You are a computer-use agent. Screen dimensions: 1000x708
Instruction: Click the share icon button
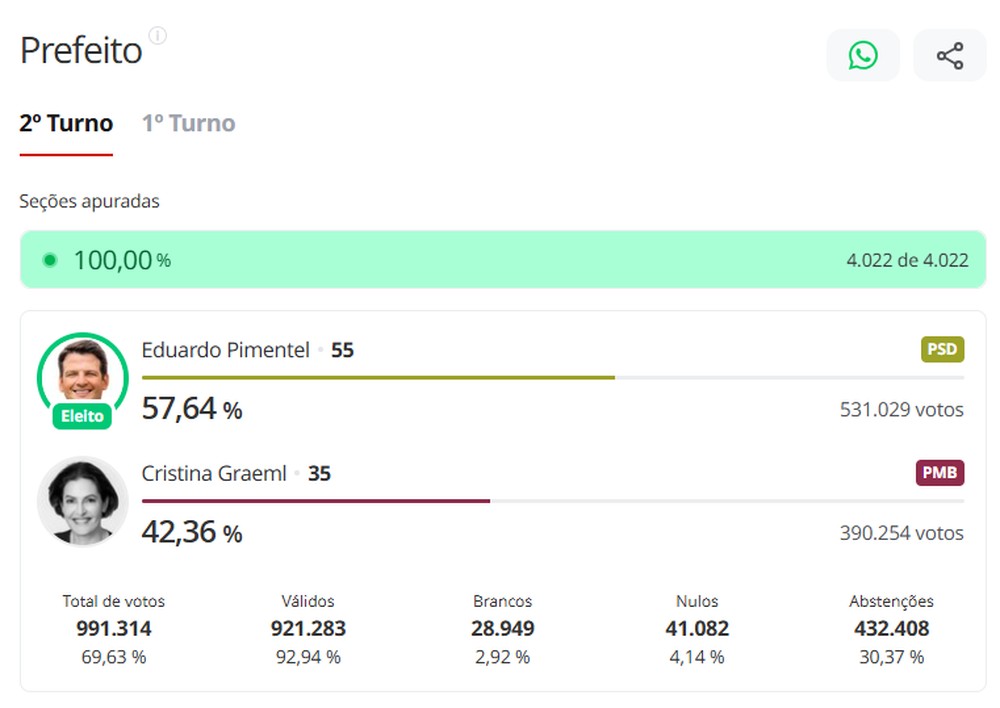tap(949, 55)
